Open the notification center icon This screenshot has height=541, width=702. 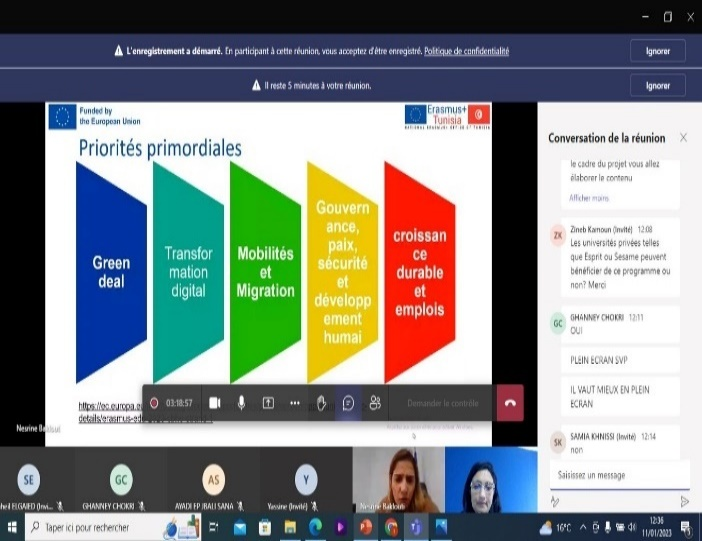pos(686,528)
